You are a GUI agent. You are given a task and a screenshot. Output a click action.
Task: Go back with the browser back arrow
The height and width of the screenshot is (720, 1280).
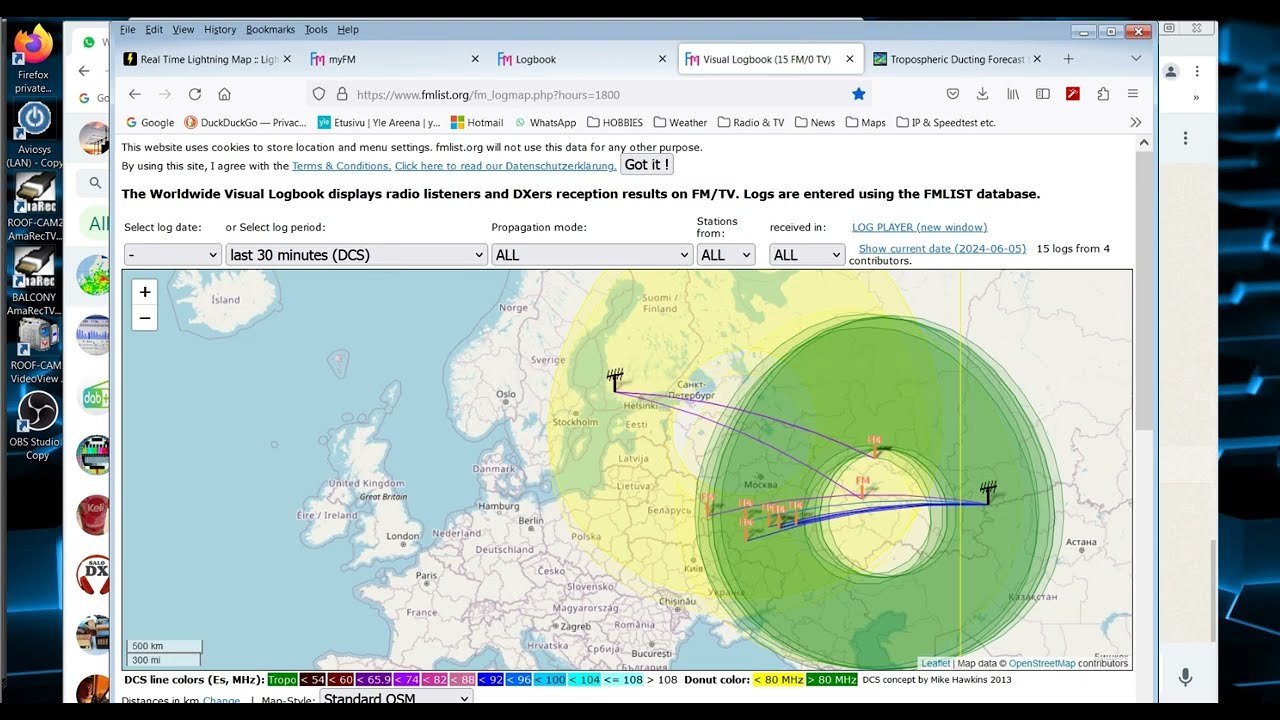click(x=135, y=94)
